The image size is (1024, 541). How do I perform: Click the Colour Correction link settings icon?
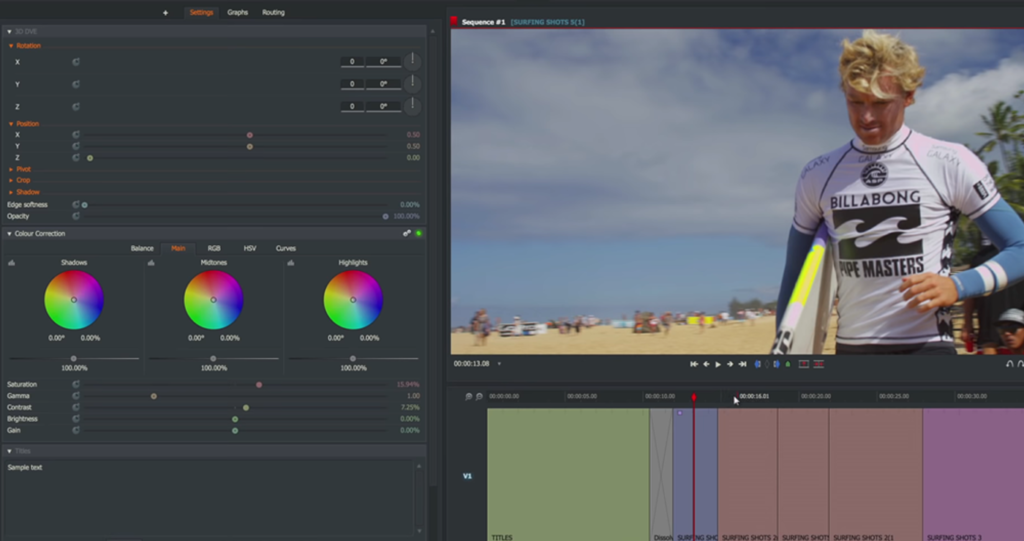coord(407,233)
